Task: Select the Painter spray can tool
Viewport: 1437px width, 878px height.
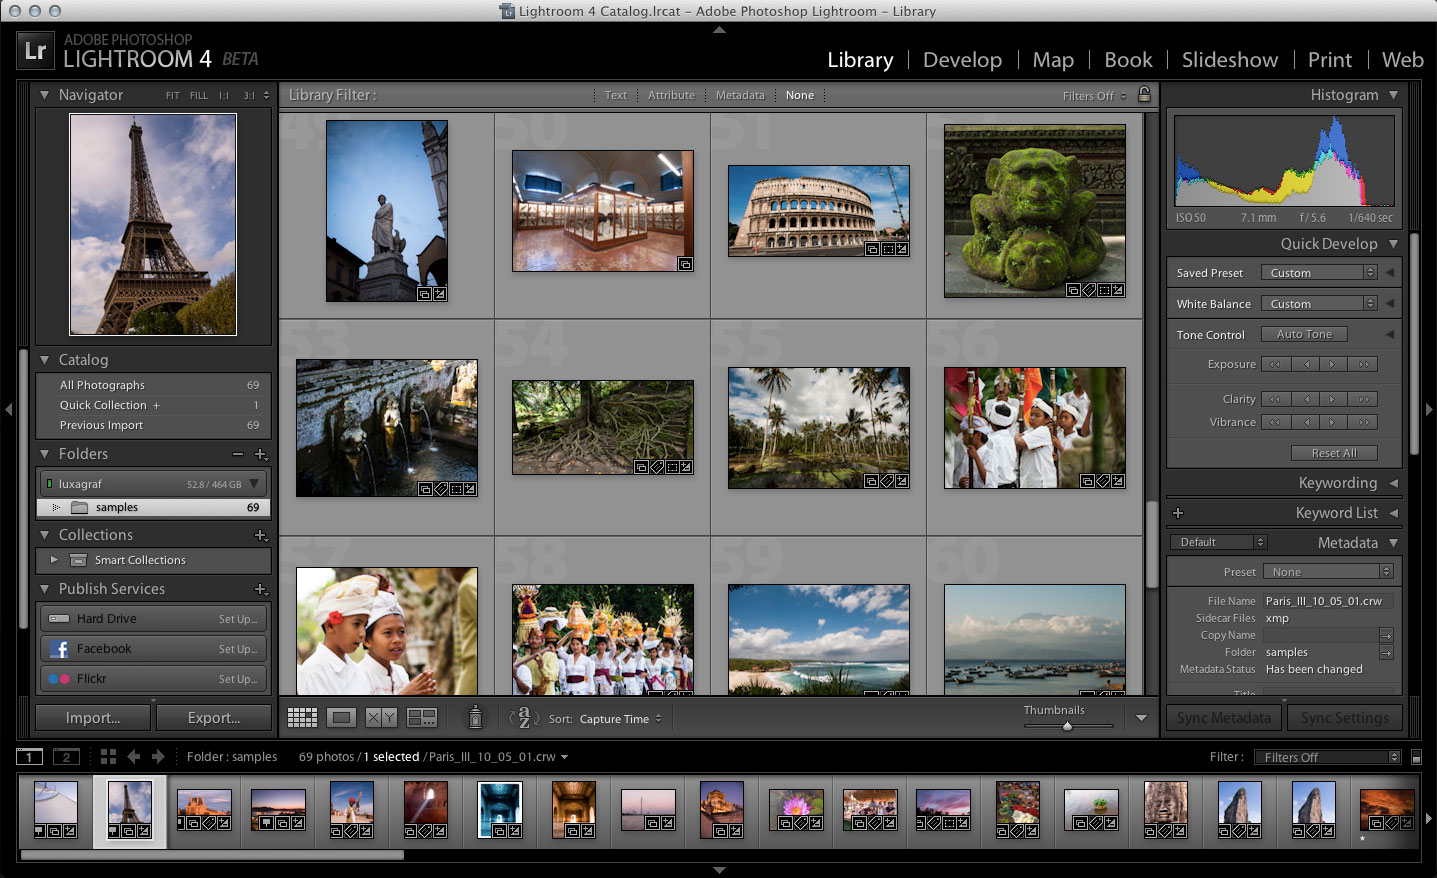Action: tap(476, 717)
